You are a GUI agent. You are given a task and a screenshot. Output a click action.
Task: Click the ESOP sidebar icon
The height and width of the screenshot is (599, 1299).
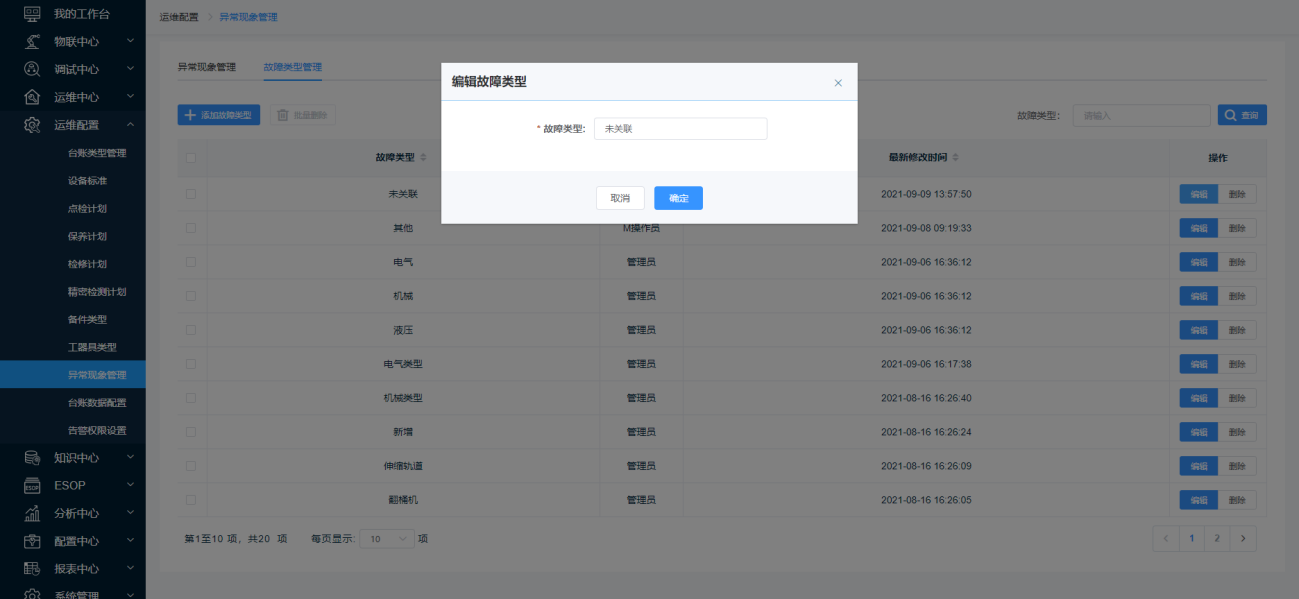pos(32,485)
